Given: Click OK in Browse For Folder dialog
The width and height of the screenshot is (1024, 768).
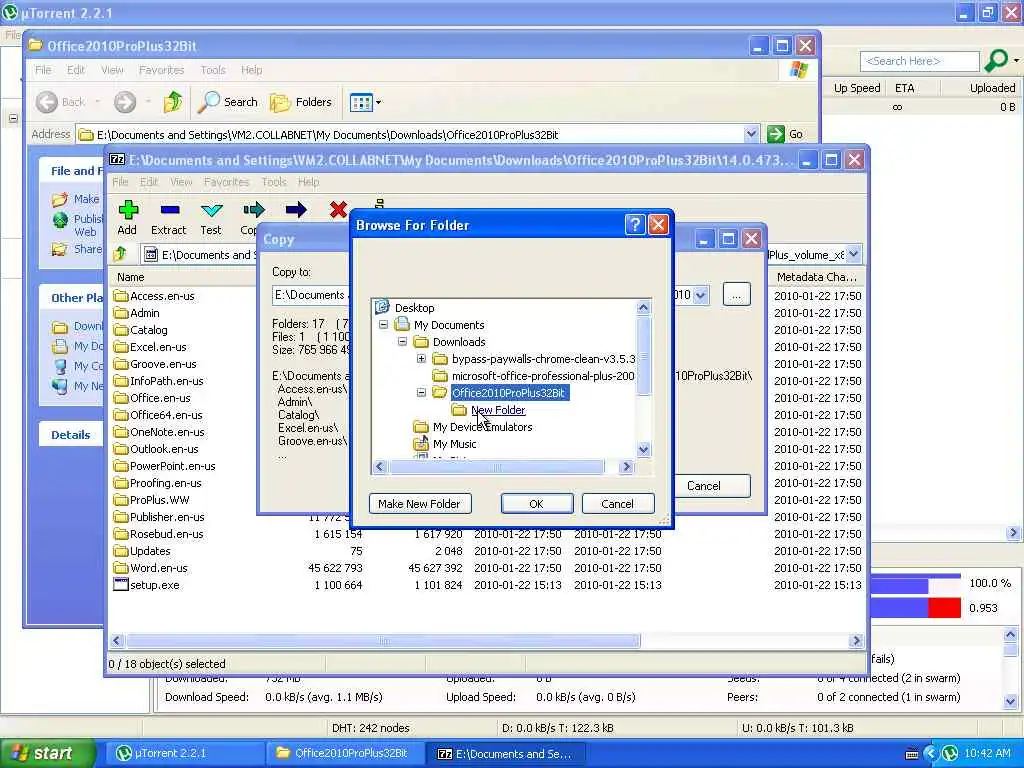Looking at the screenshot, I should [x=536, y=504].
